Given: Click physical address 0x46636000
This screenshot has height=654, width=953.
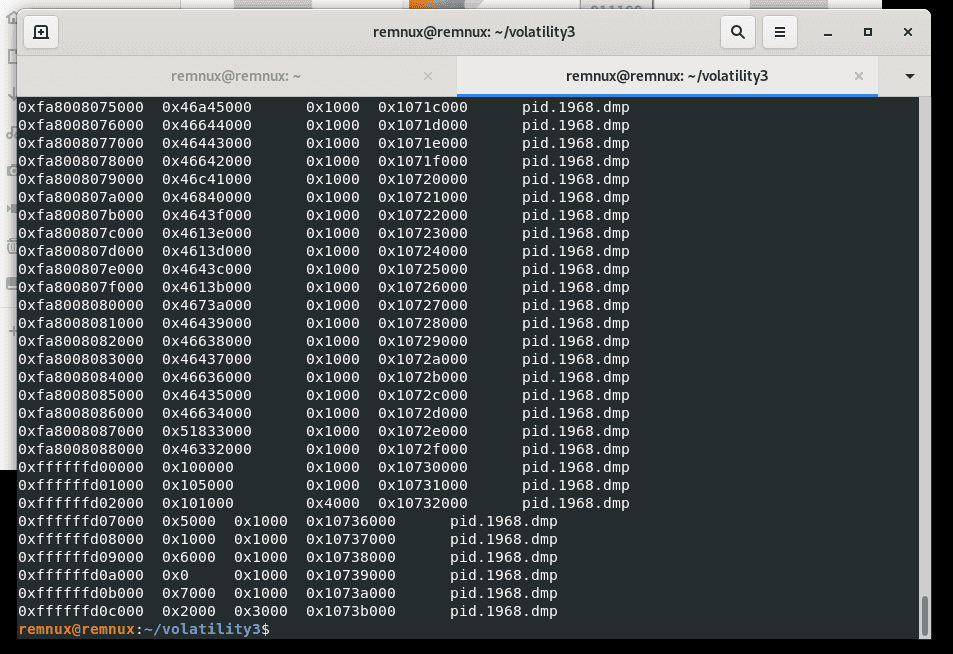Looking at the screenshot, I should (x=207, y=377).
